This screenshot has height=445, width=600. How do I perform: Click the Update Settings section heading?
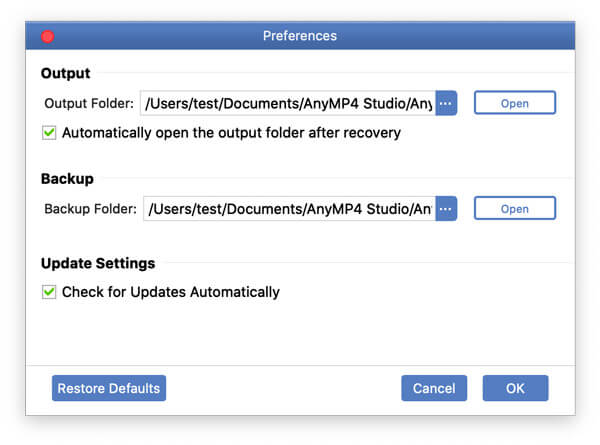click(x=98, y=264)
